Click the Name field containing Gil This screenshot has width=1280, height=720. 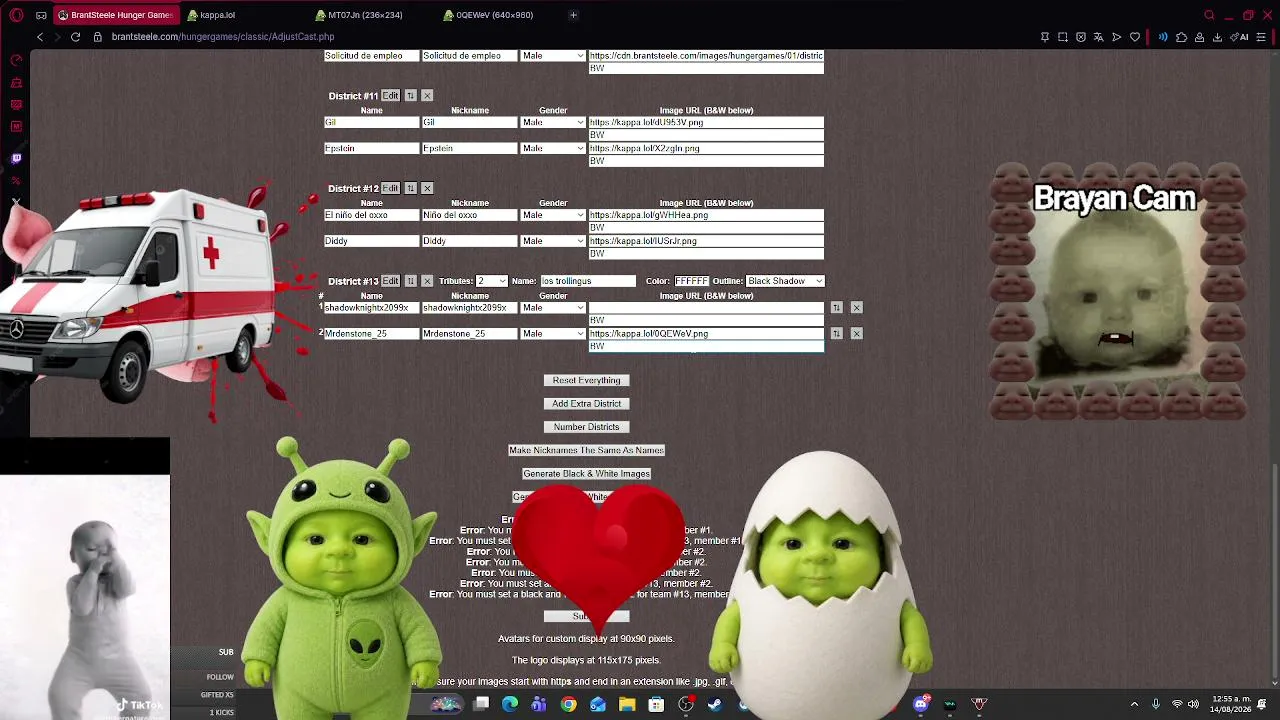coord(371,122)
